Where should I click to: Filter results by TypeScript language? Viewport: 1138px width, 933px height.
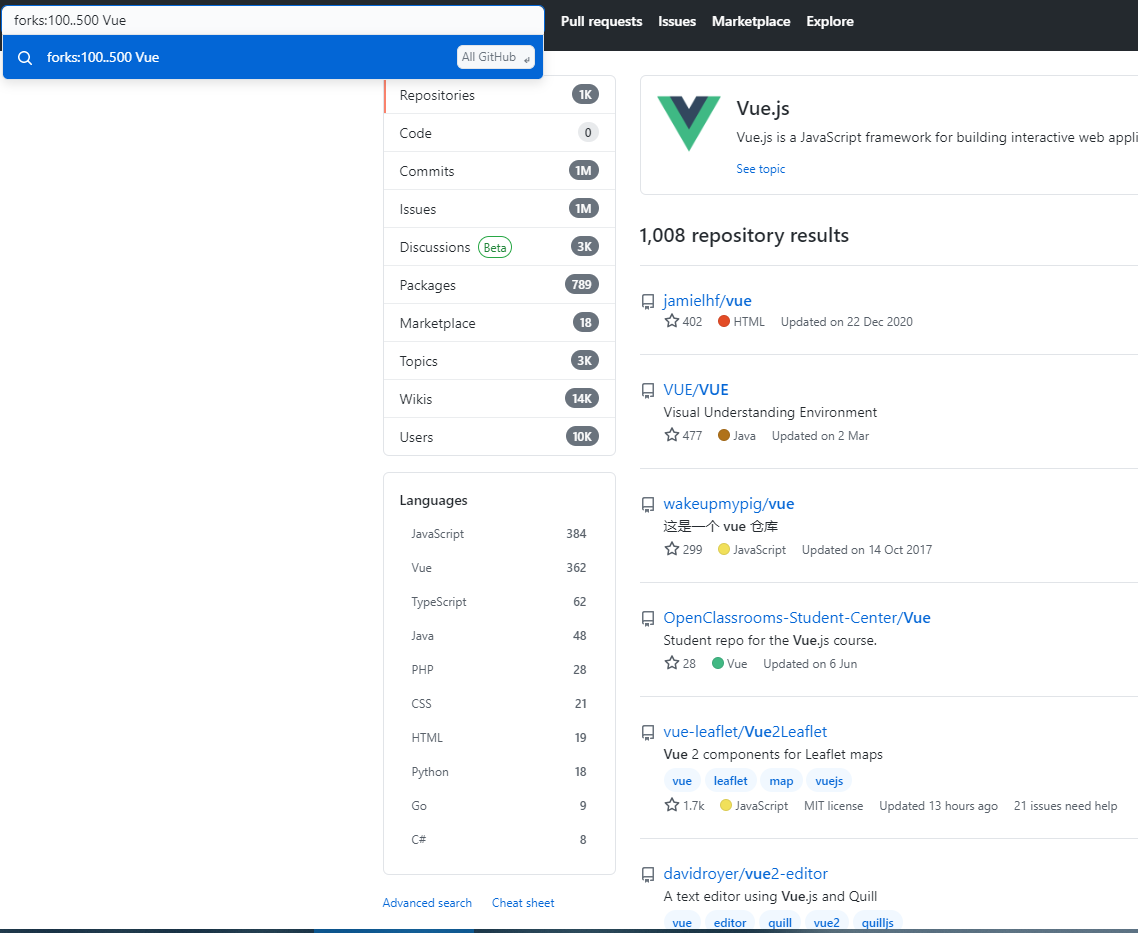pos(499,602)
